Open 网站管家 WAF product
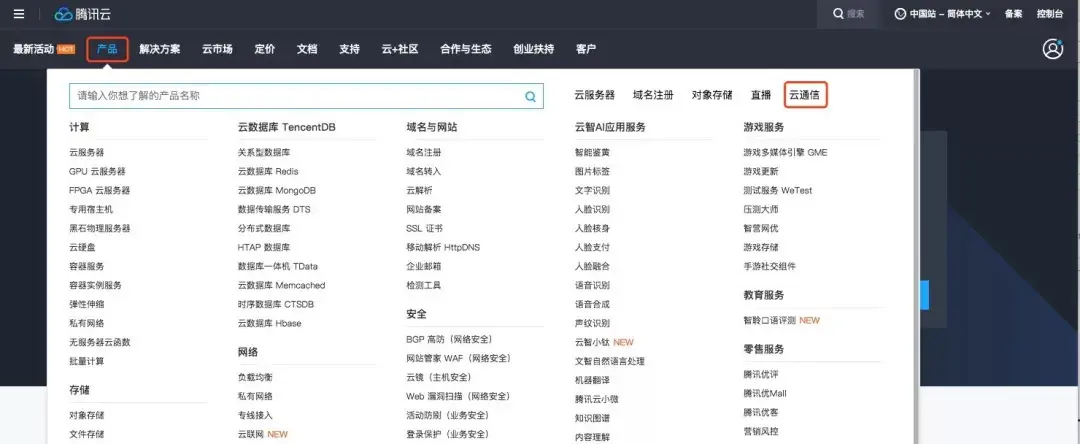 click(459, 358)
